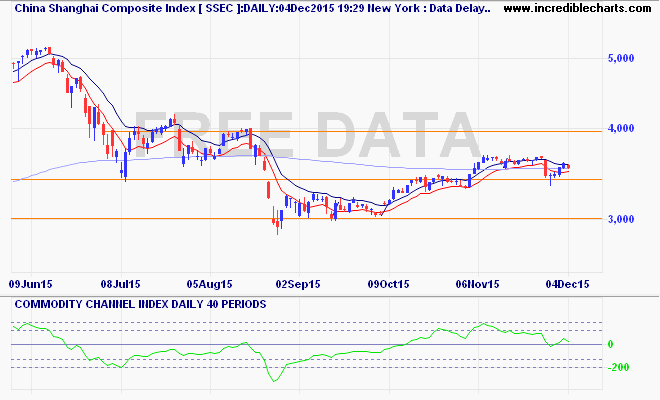Click the Commodity Channel Index indicator title

tap(140, 304)
